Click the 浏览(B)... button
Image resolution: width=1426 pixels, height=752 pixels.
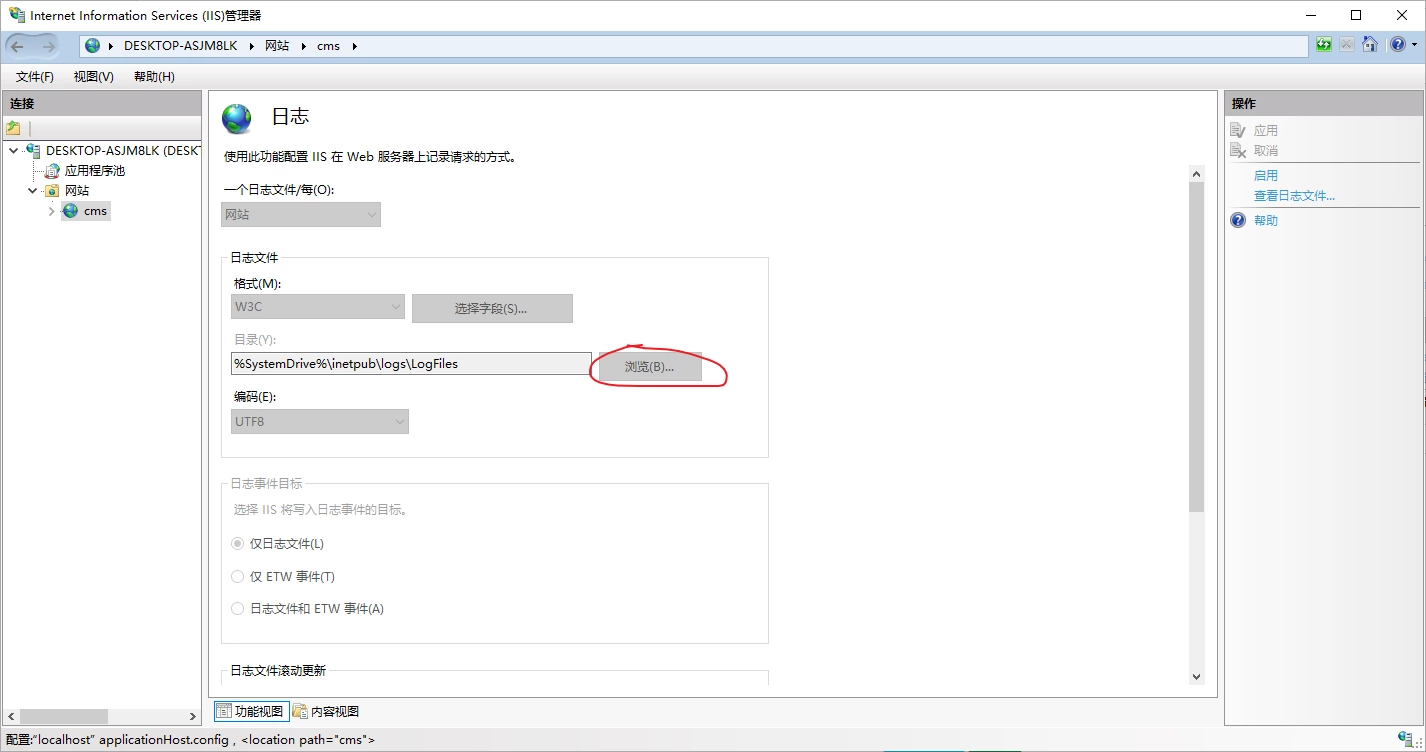tap(650, 366)
